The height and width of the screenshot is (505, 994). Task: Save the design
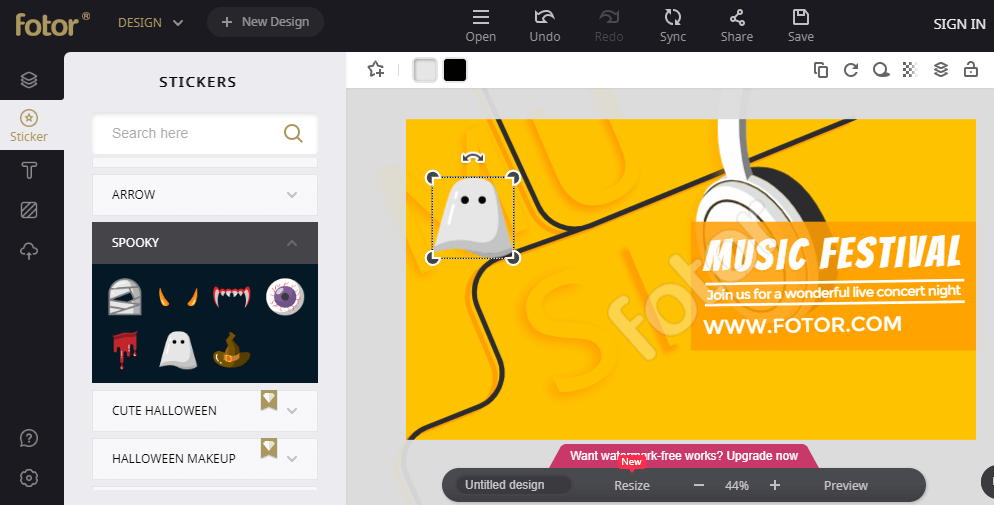click(801, 26)
